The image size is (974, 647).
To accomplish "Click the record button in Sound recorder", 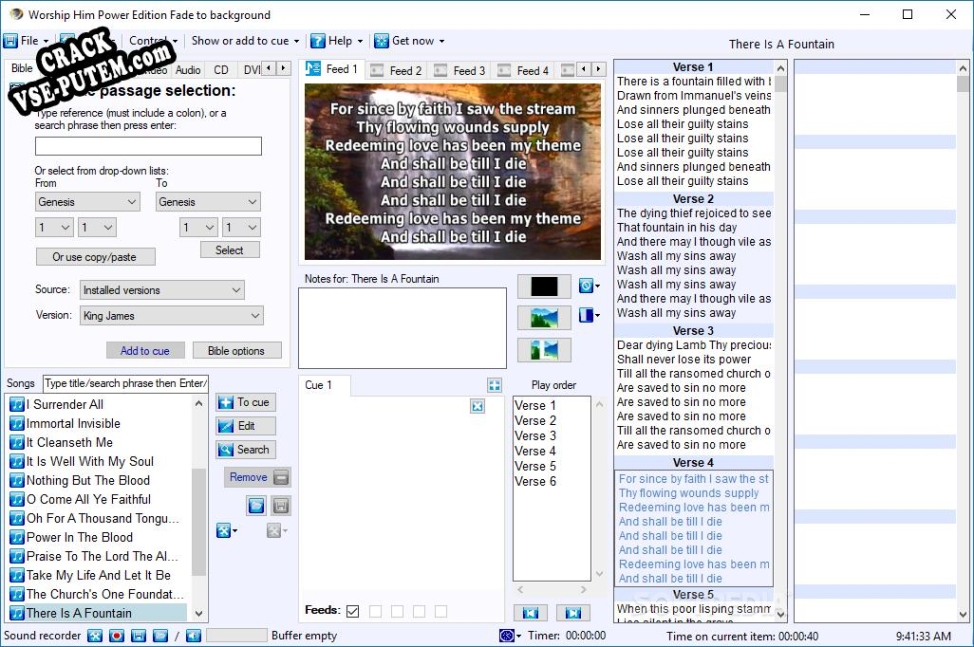I will (x=116, y=635).
